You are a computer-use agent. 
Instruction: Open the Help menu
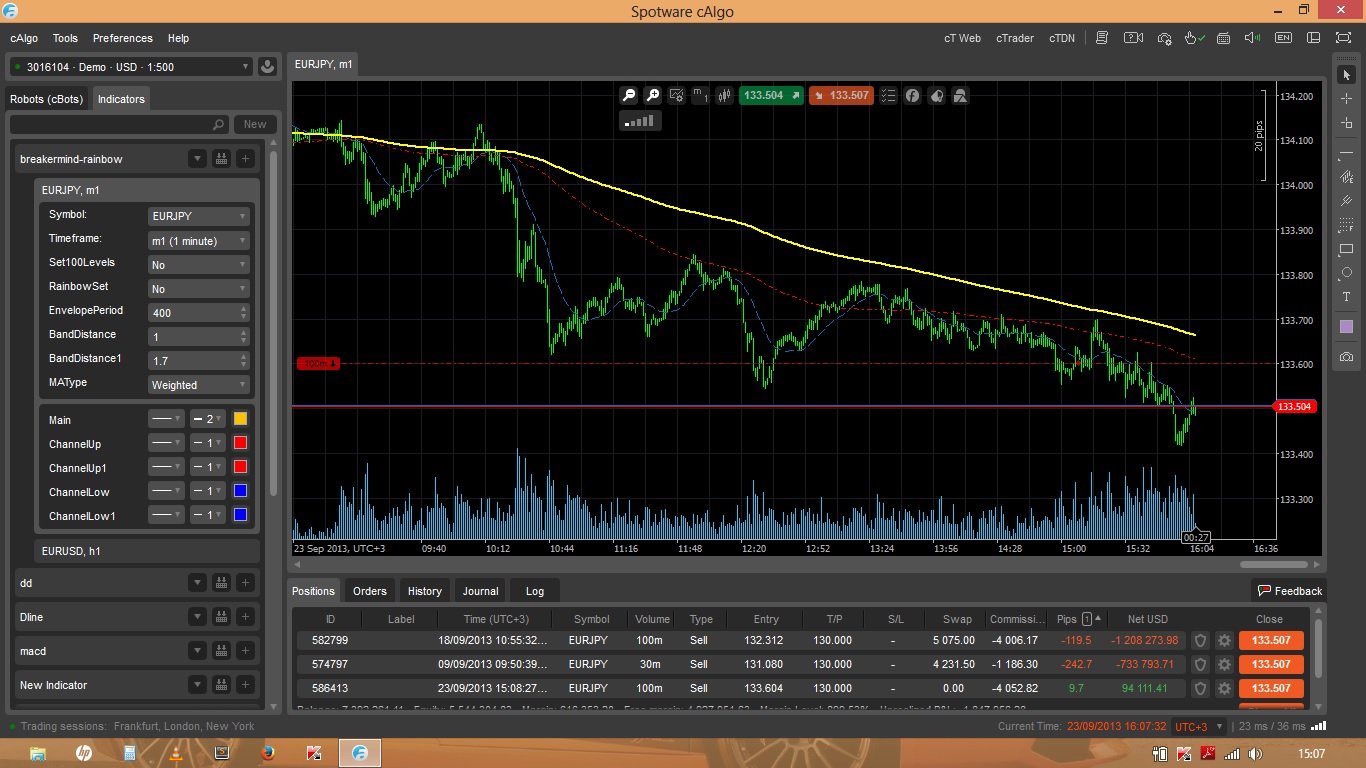pos(178,38)
